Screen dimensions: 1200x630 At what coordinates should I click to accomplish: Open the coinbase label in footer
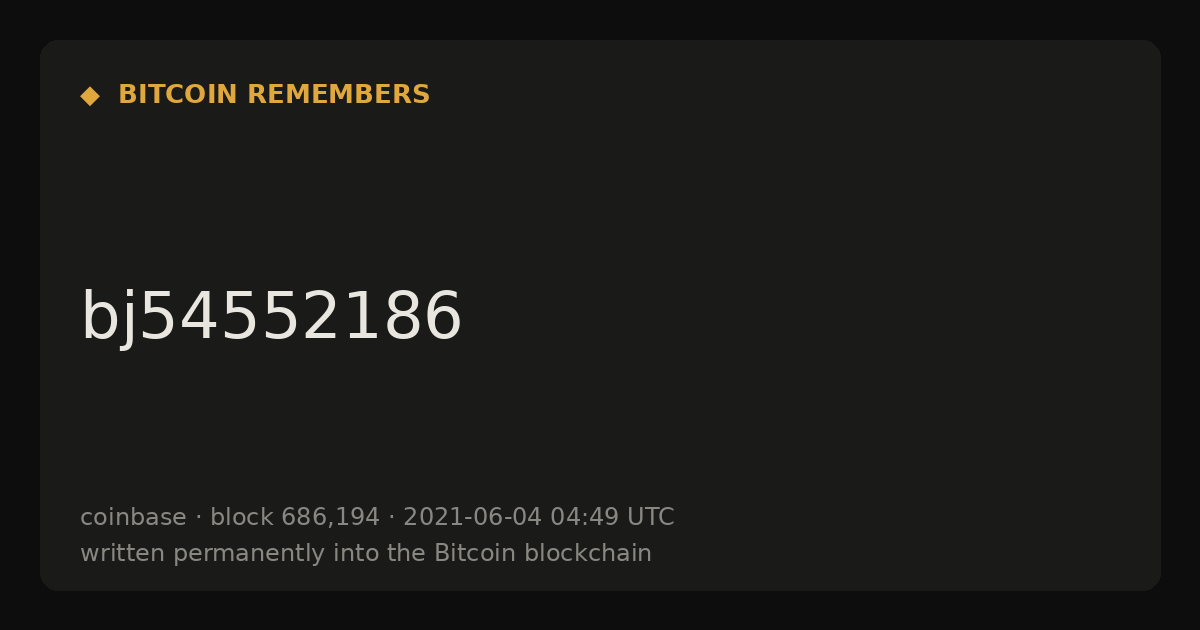[x=133, y=517]
